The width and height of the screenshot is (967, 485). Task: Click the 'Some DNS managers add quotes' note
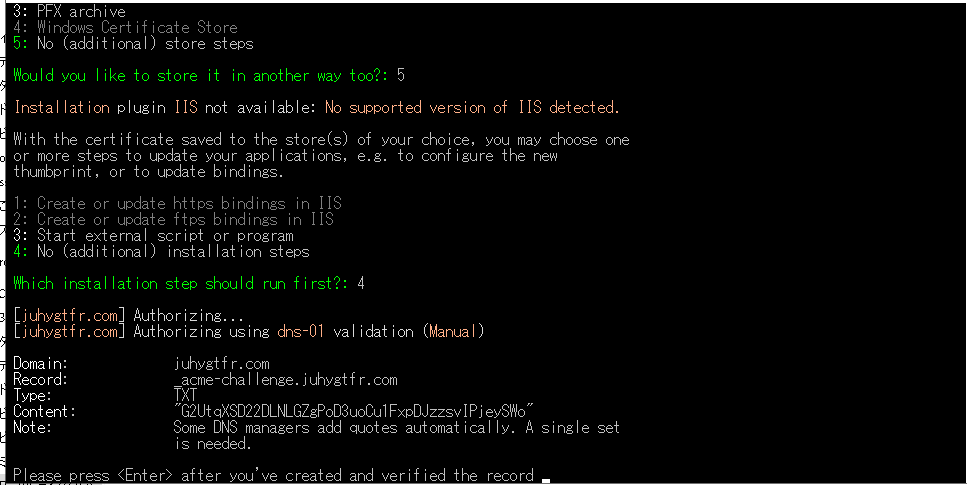397,435
